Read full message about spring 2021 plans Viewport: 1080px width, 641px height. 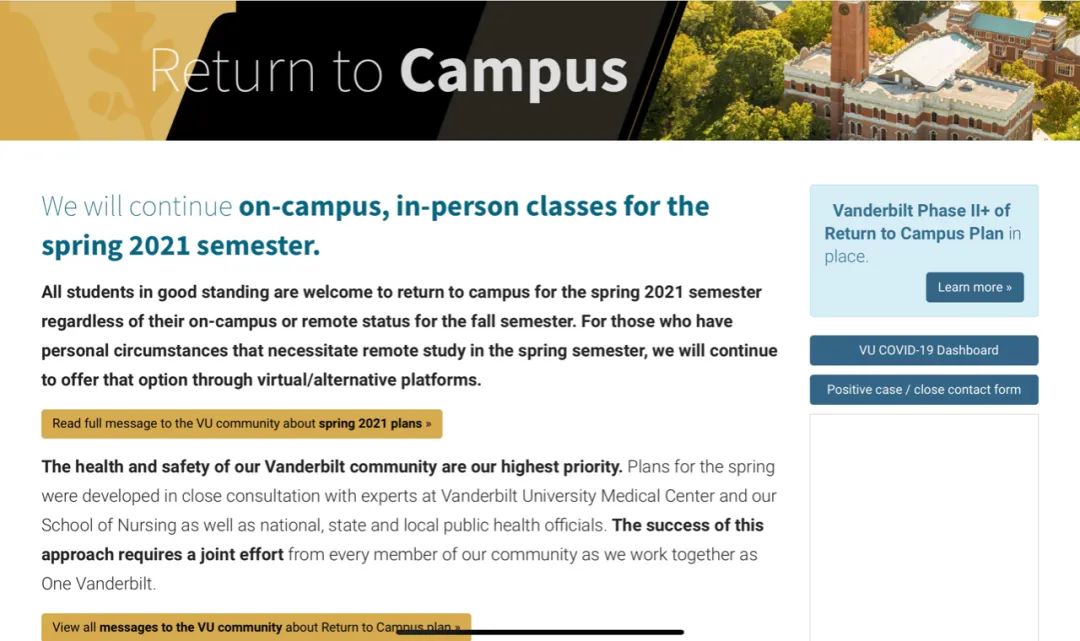[x=242, y=423]
